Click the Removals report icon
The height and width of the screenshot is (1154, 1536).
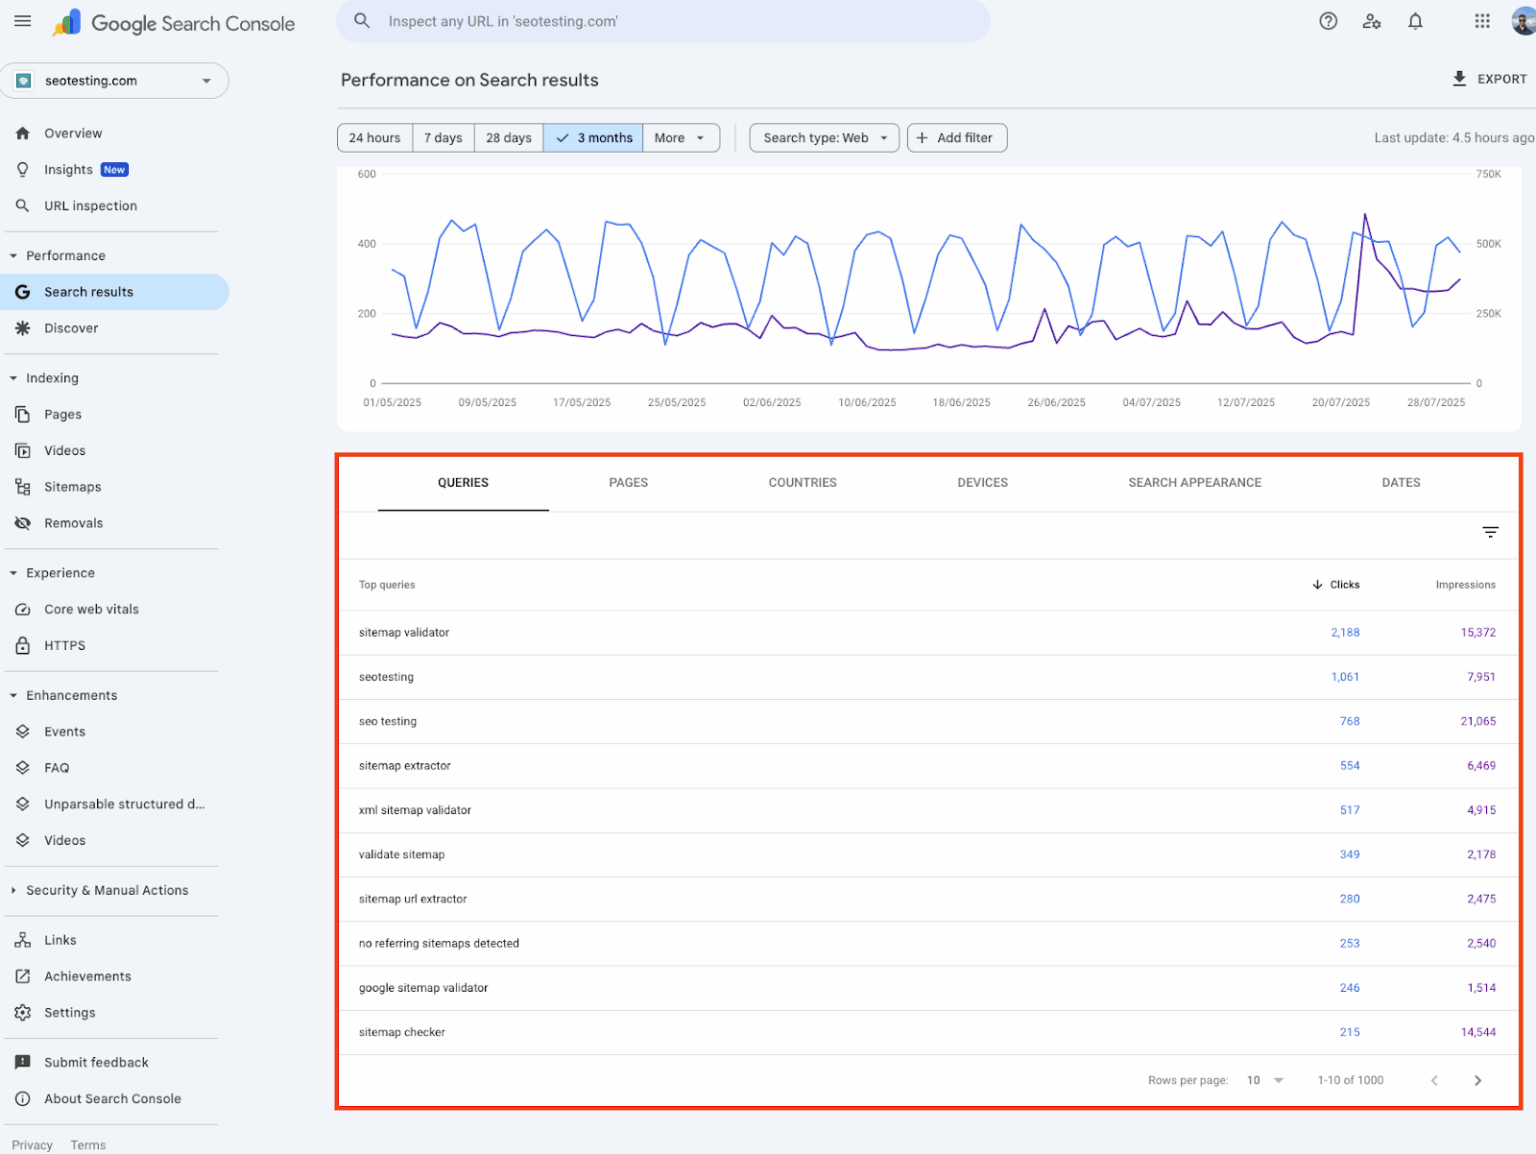22,523
